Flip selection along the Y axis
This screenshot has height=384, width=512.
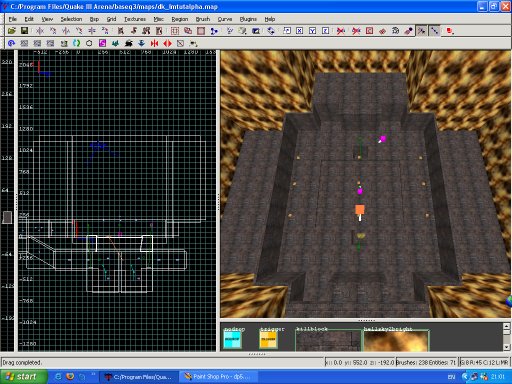pyautogui.click(x=66, y=31)
